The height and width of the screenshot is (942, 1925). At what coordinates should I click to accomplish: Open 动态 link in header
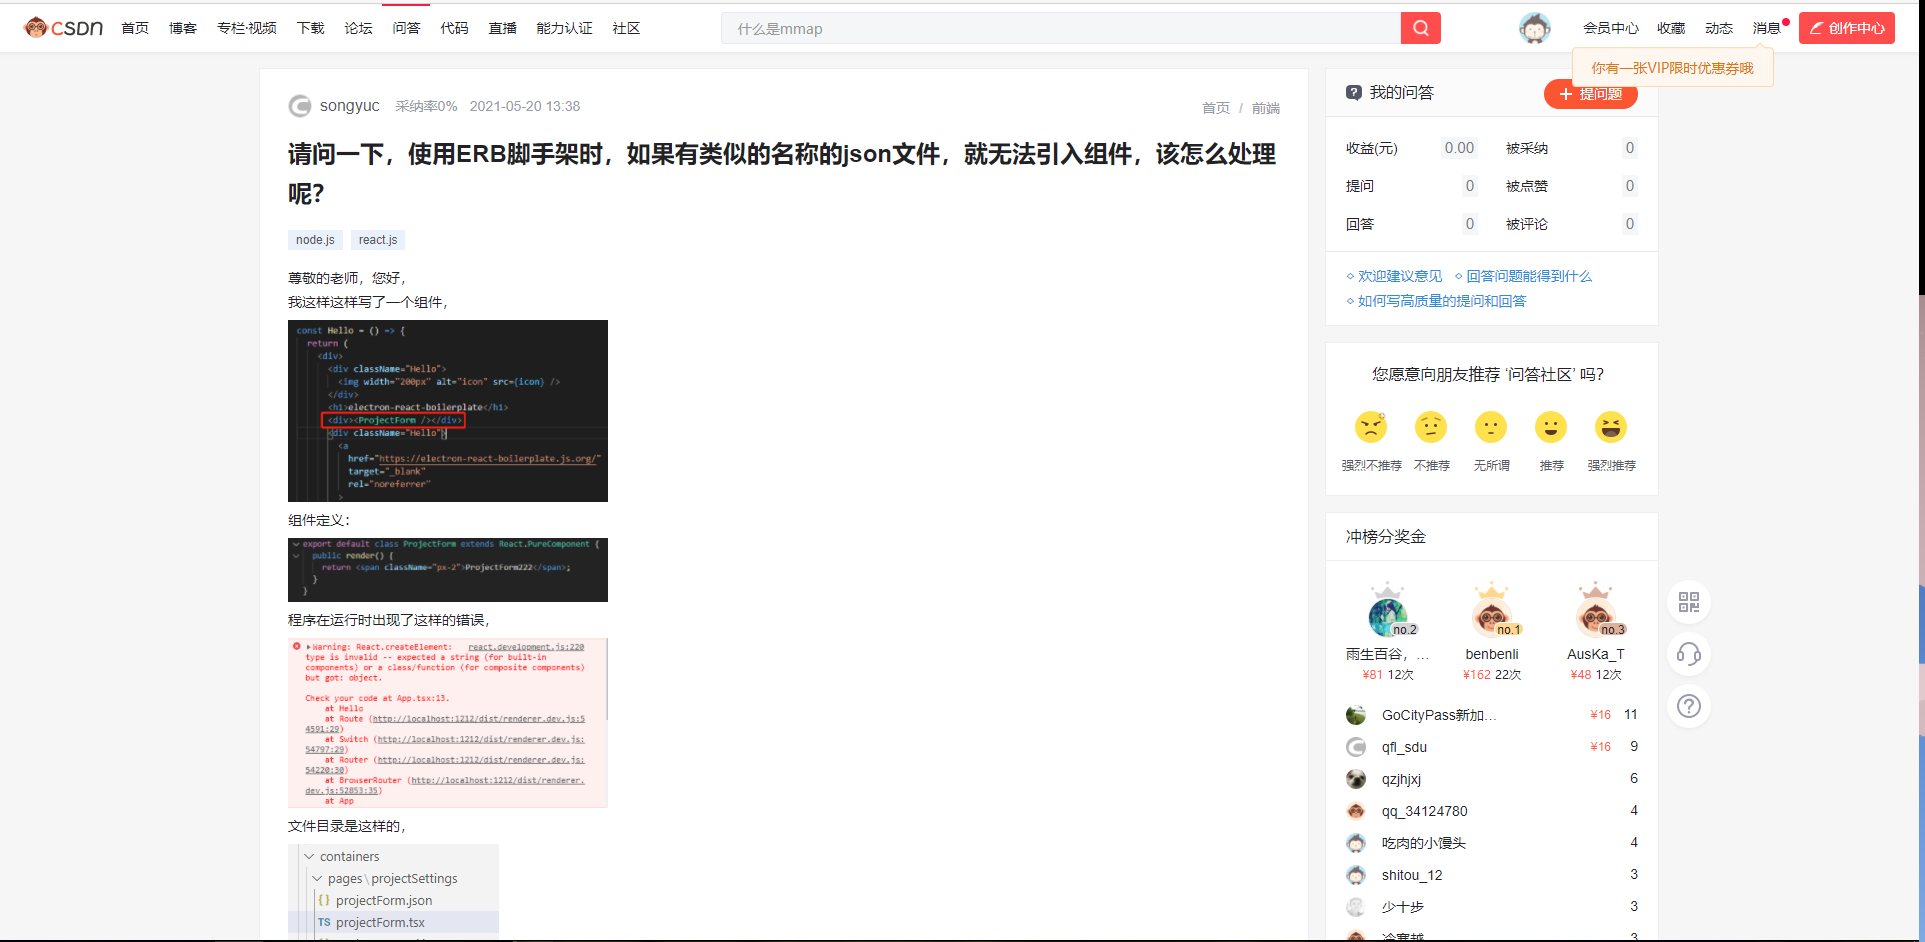pos(1719,28)
